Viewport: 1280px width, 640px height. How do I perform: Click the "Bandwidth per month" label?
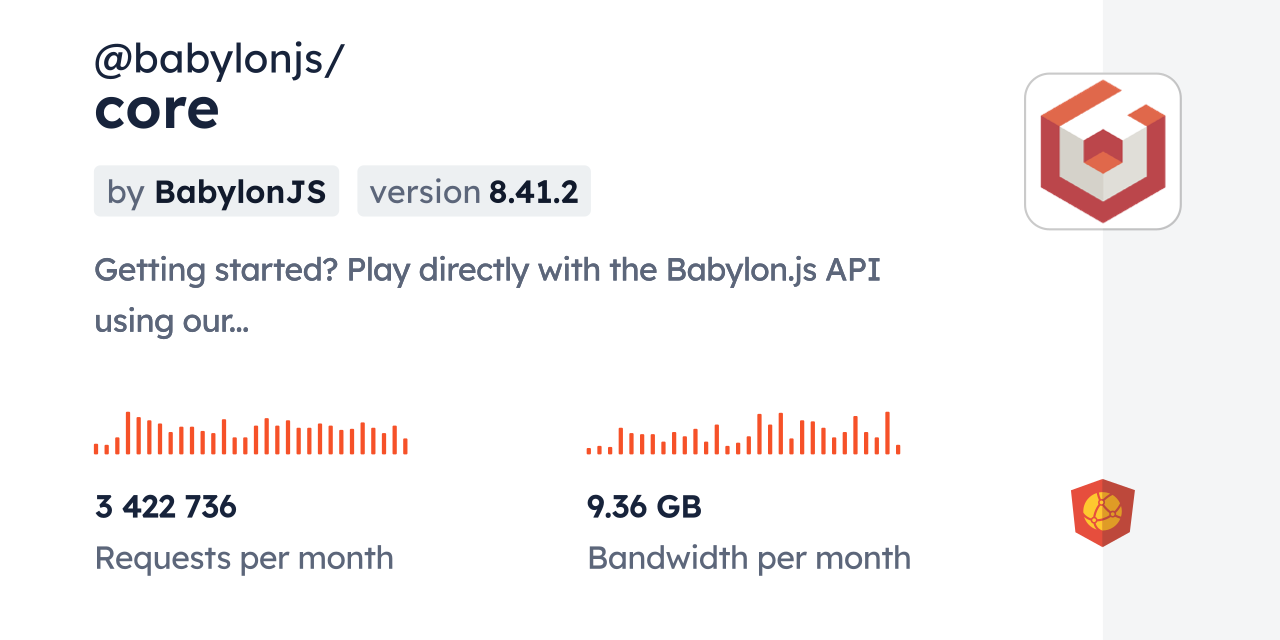pos(749,558)
